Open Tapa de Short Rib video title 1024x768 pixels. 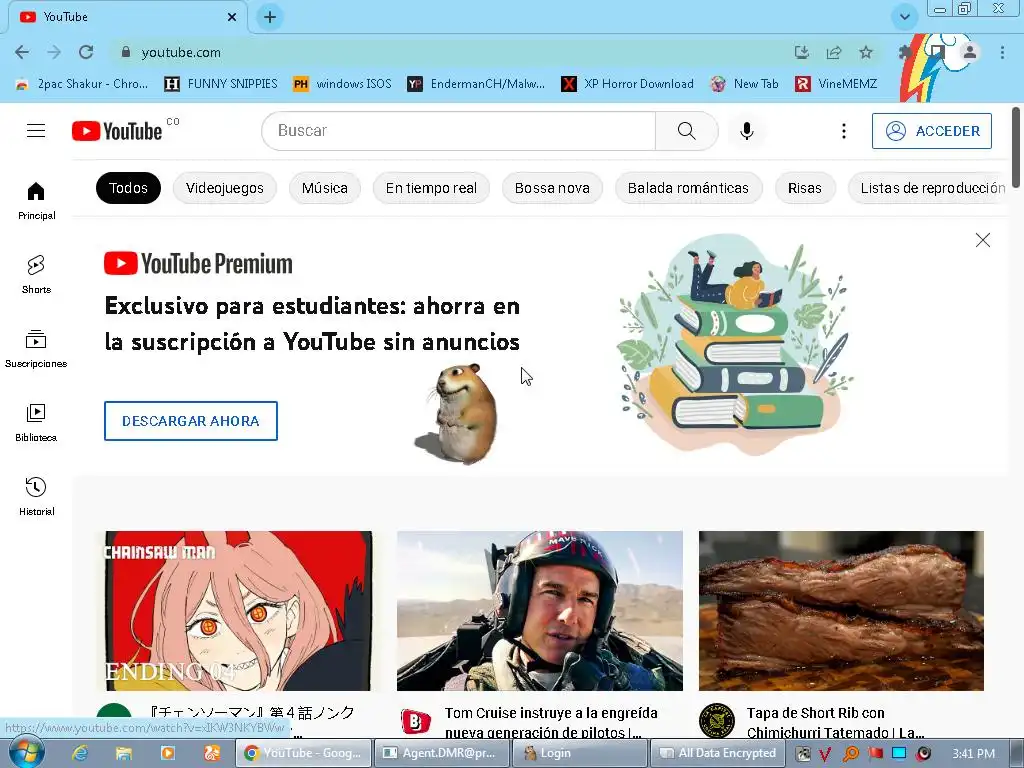pyautogui.click(x=835, y=722)
